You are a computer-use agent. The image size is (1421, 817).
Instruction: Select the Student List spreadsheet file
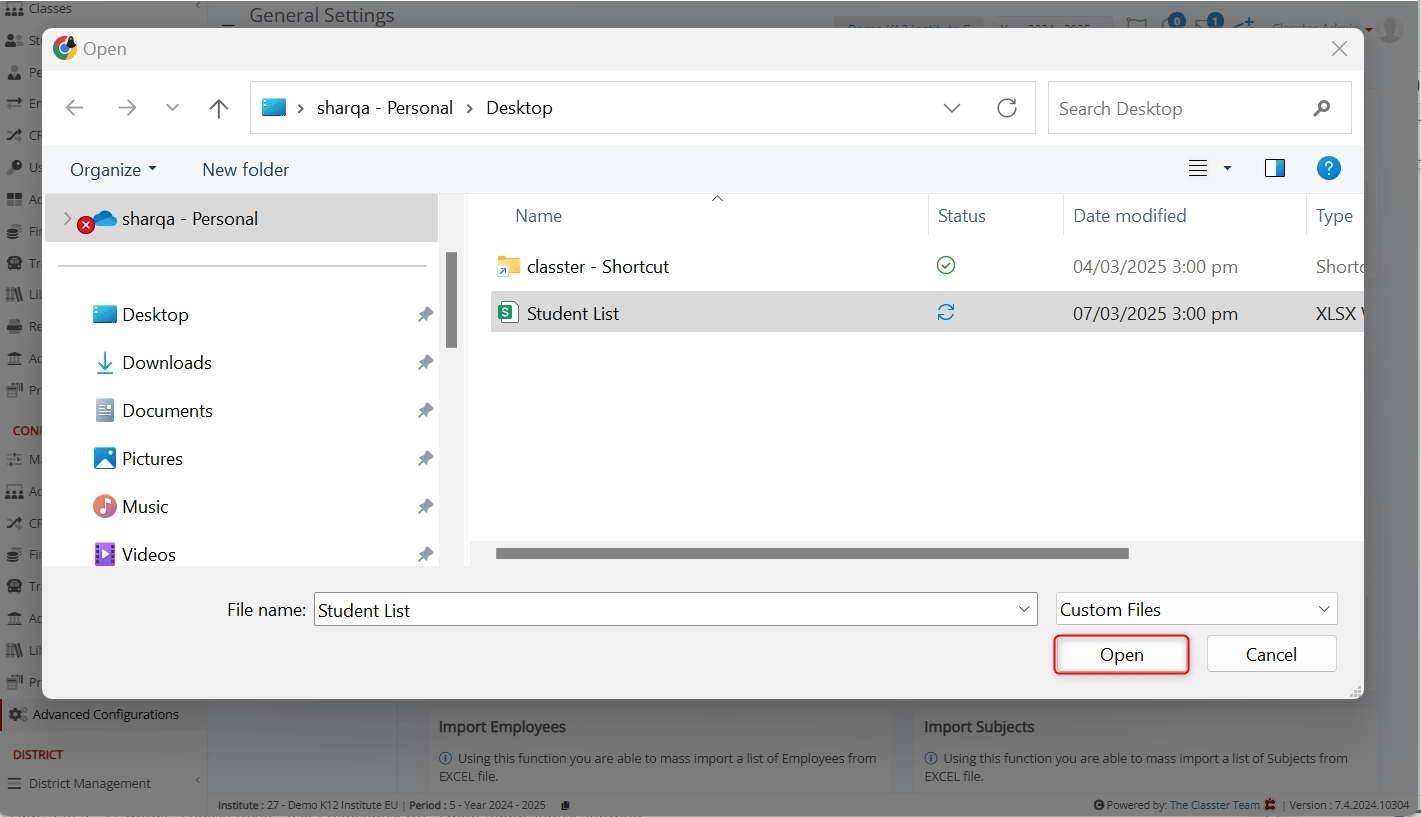[x=572, y=313]
